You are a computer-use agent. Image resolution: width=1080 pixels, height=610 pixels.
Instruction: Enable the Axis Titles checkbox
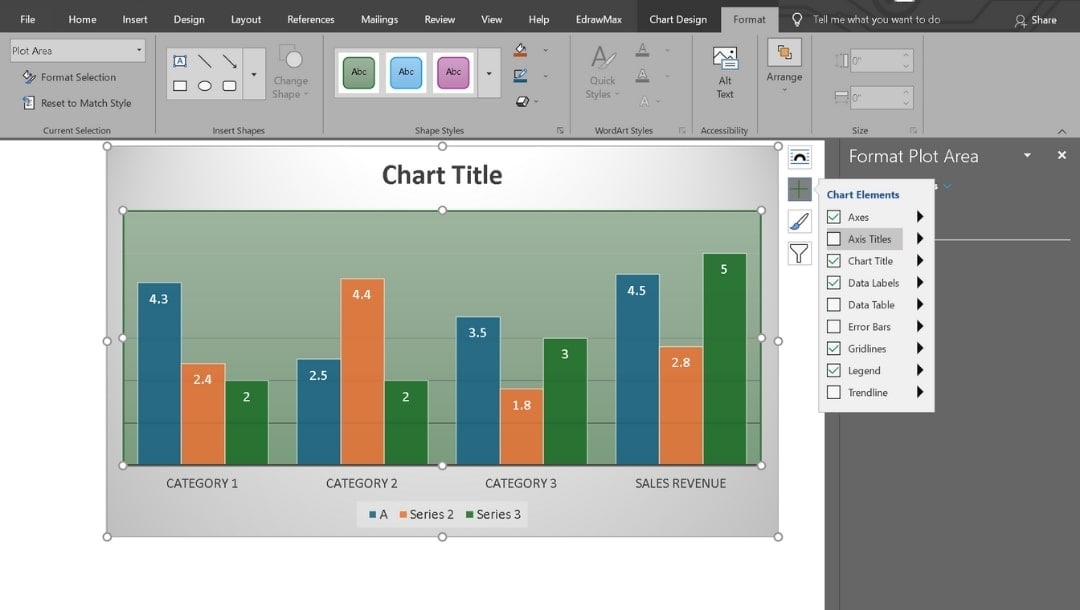(x=833, y=238)
